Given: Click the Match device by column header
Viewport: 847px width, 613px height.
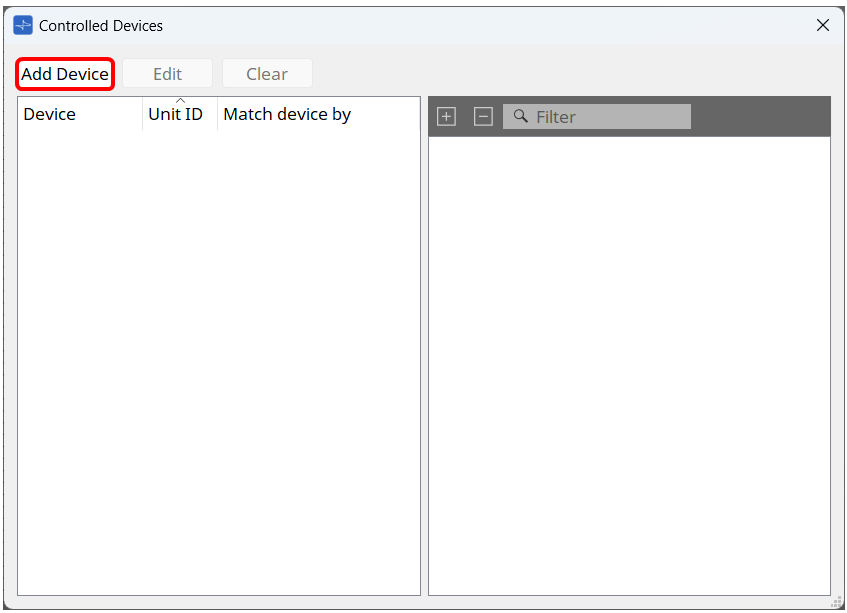Looking at the screenshot, I should point(287,114).
